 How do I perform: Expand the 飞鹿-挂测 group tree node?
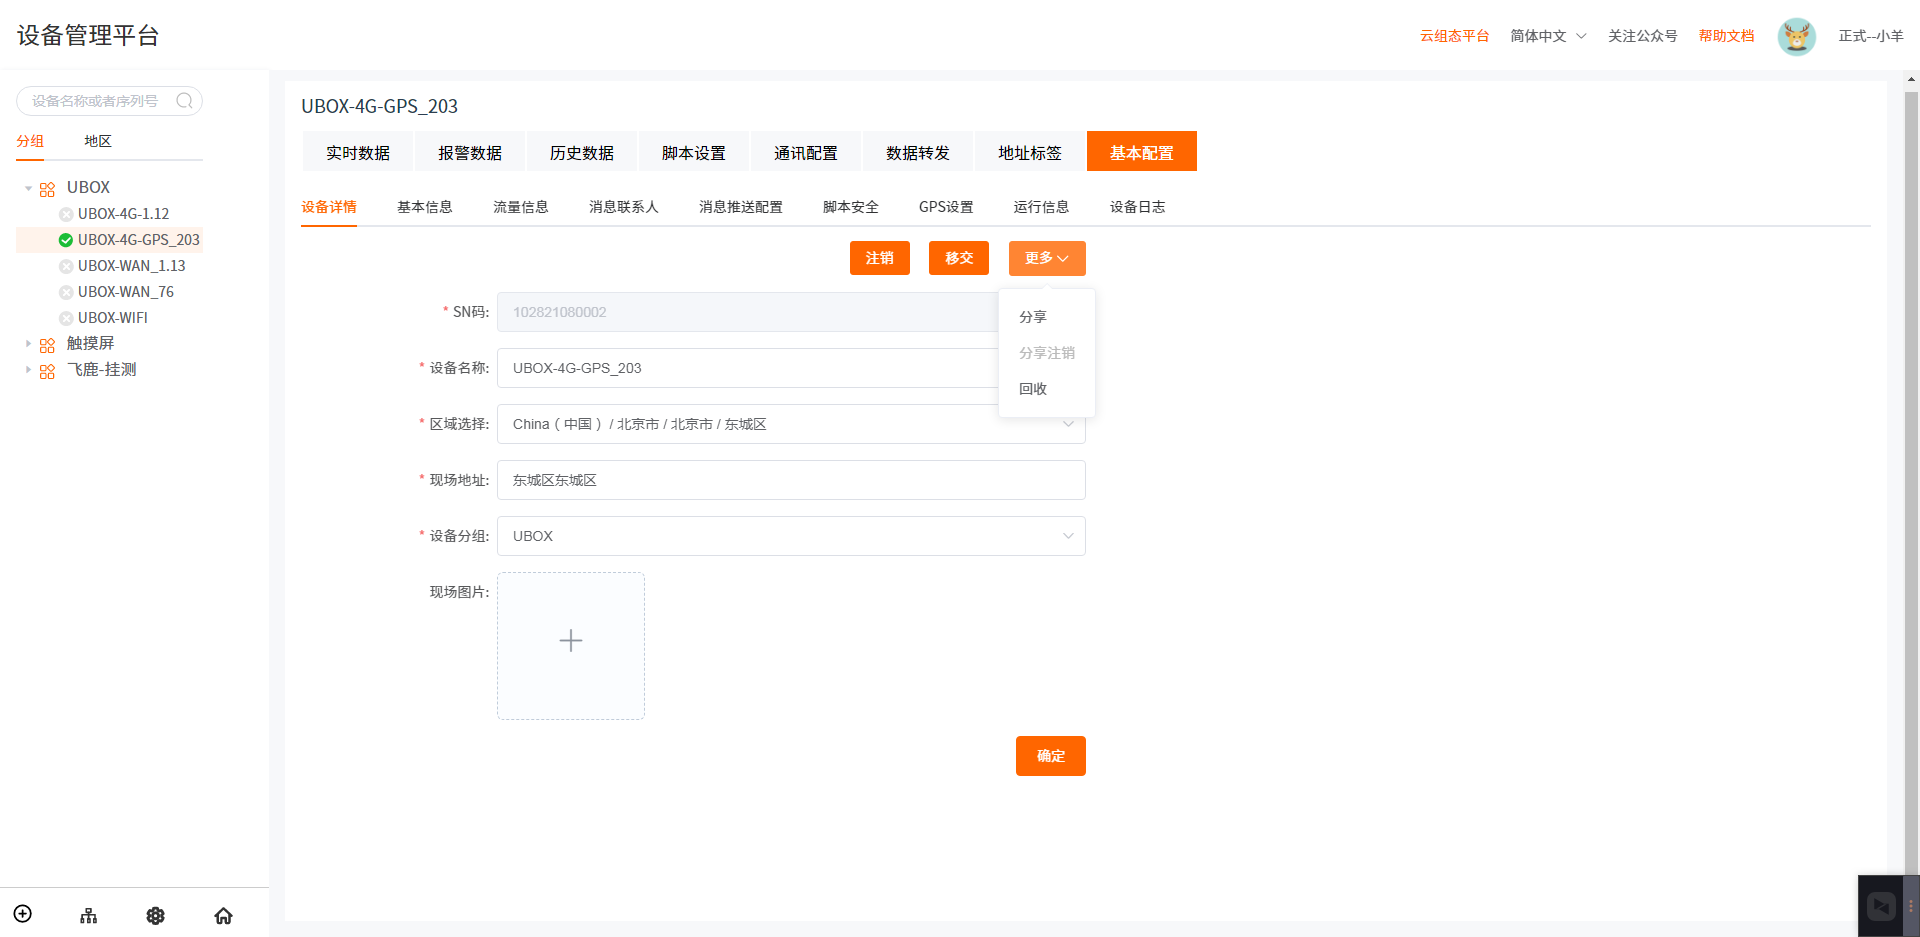[x=28, y=369]
